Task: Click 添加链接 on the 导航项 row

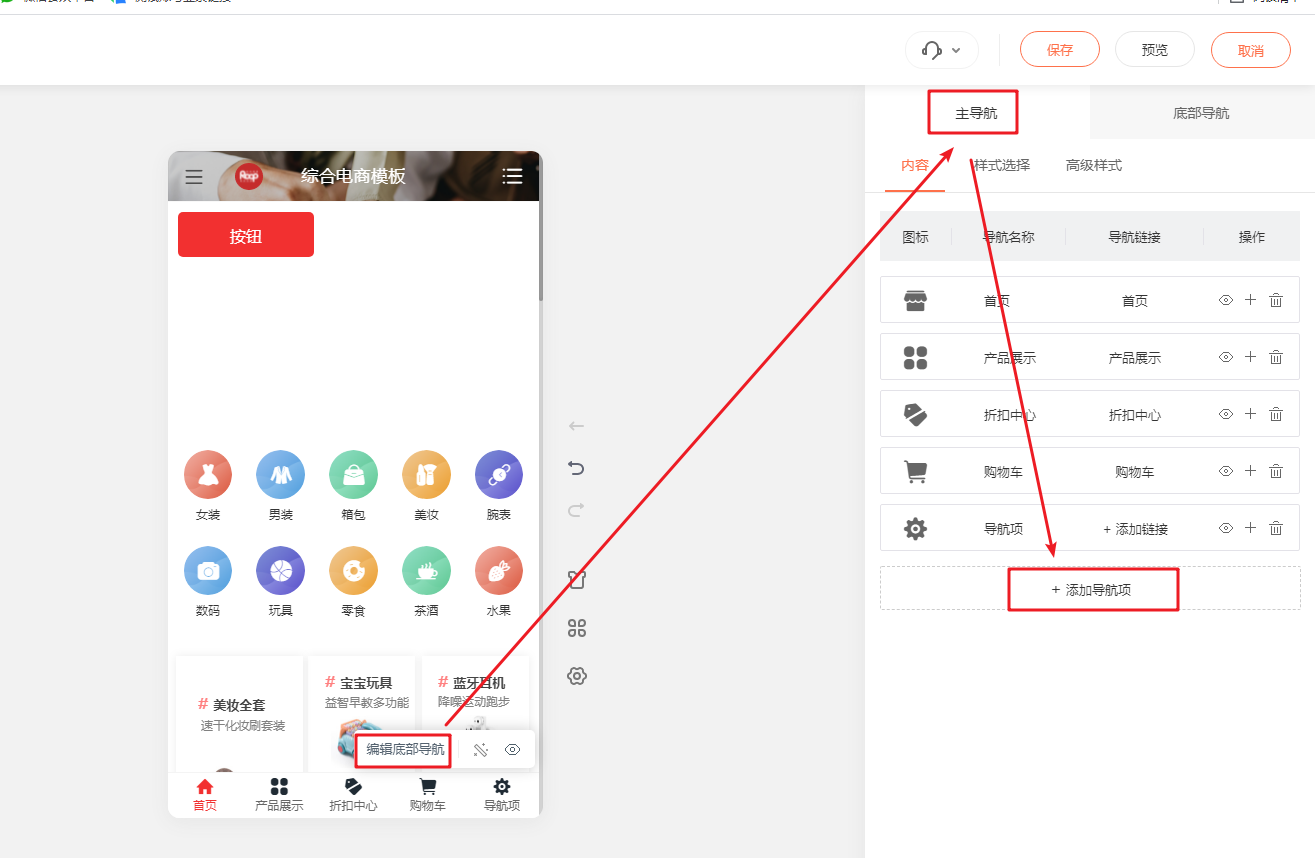Action: pyautogui.click(x=1135, y=529)
